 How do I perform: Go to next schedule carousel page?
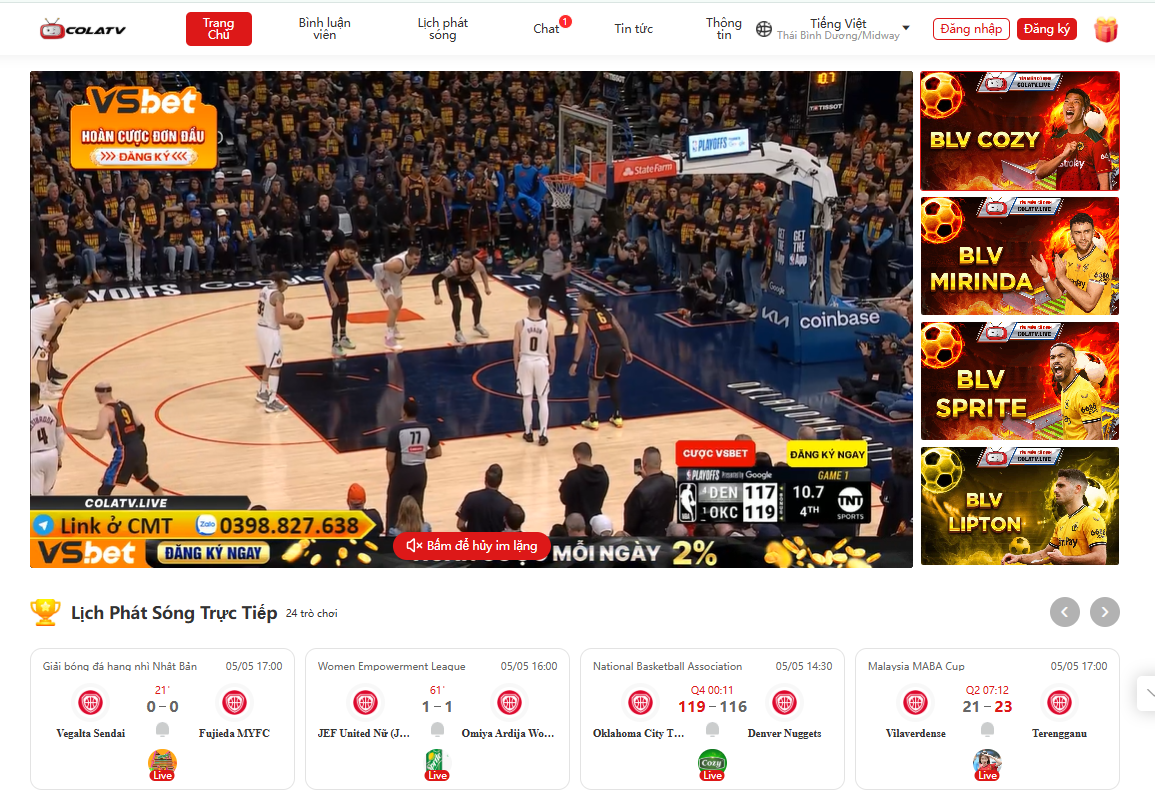coord(1104,612)
